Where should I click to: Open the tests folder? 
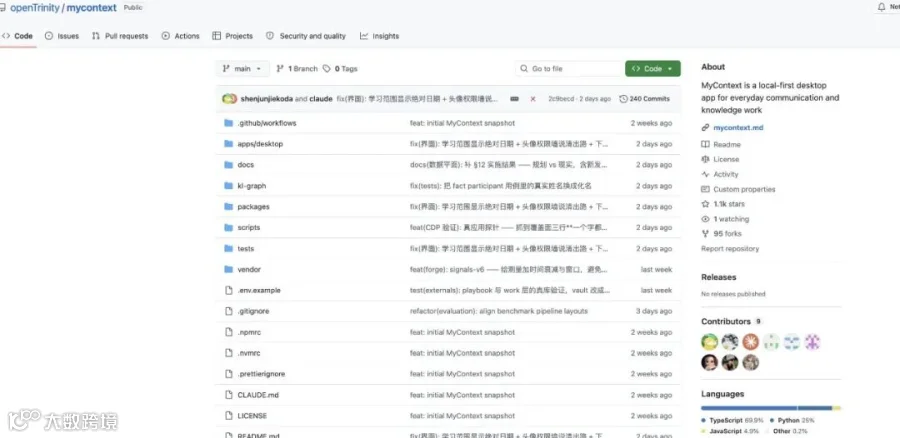tap(246, 249)
